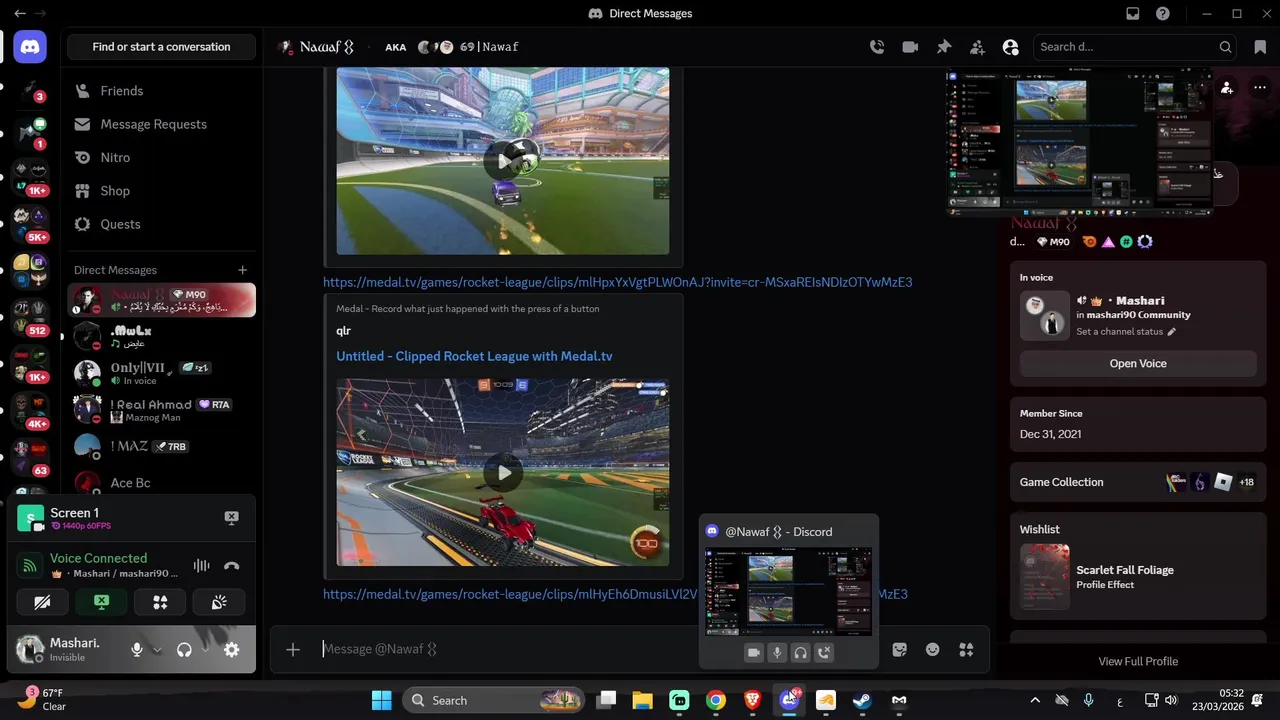Open apps launcher in message bar

click(x=966, y=650)
